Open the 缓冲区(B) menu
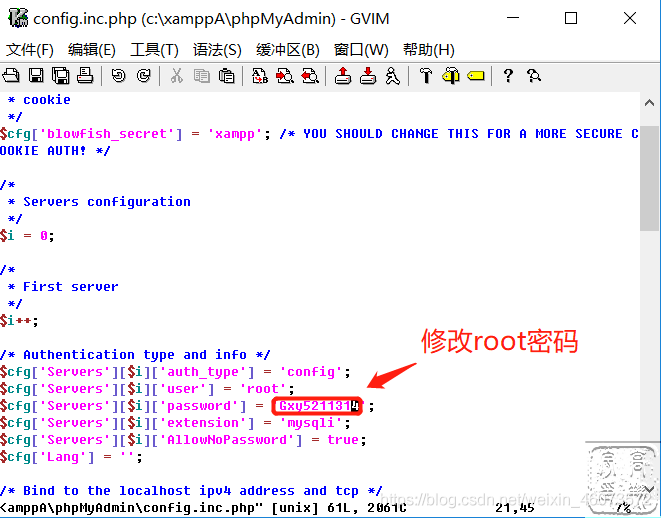 coord(288,50)
